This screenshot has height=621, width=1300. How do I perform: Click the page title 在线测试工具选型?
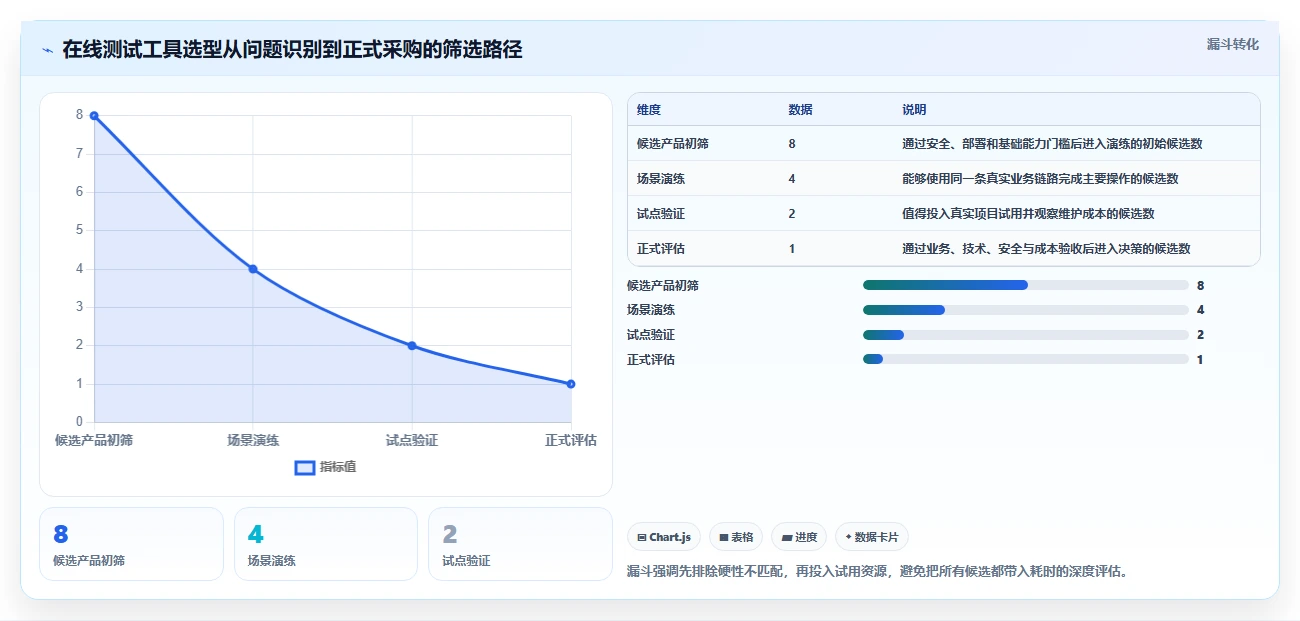(x=292, y=50)
